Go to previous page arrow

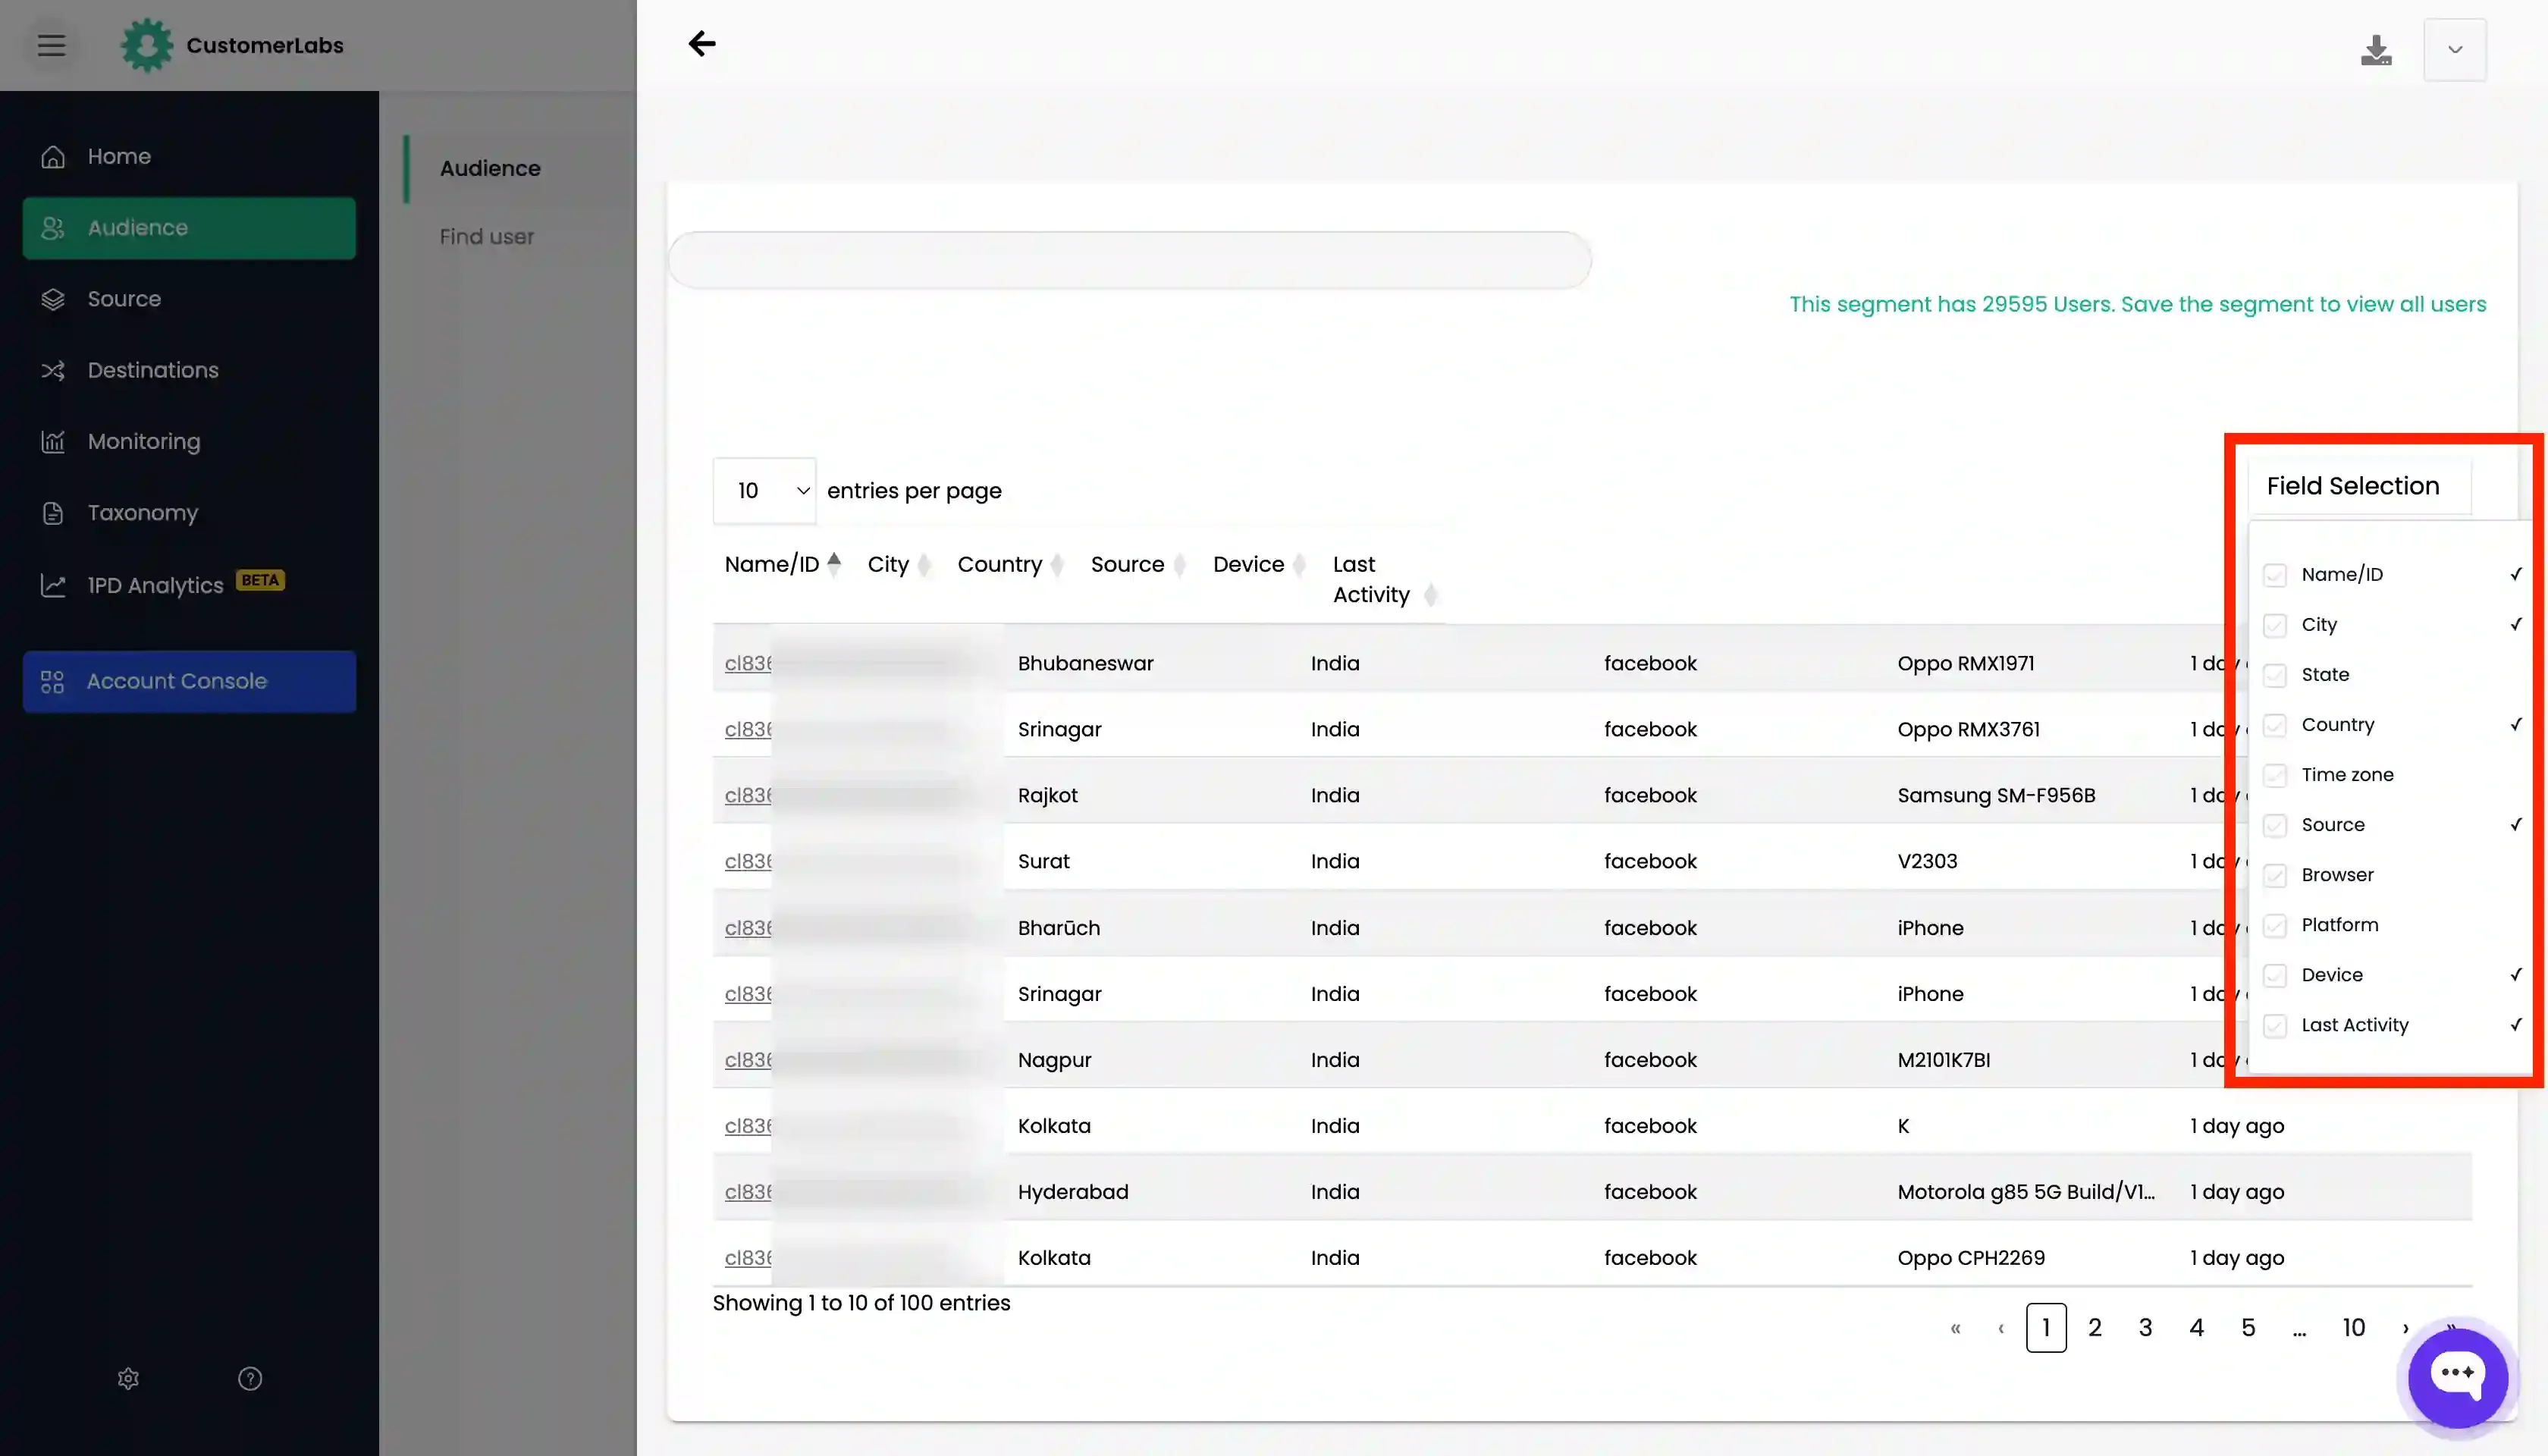[x=2001, y=1328]
